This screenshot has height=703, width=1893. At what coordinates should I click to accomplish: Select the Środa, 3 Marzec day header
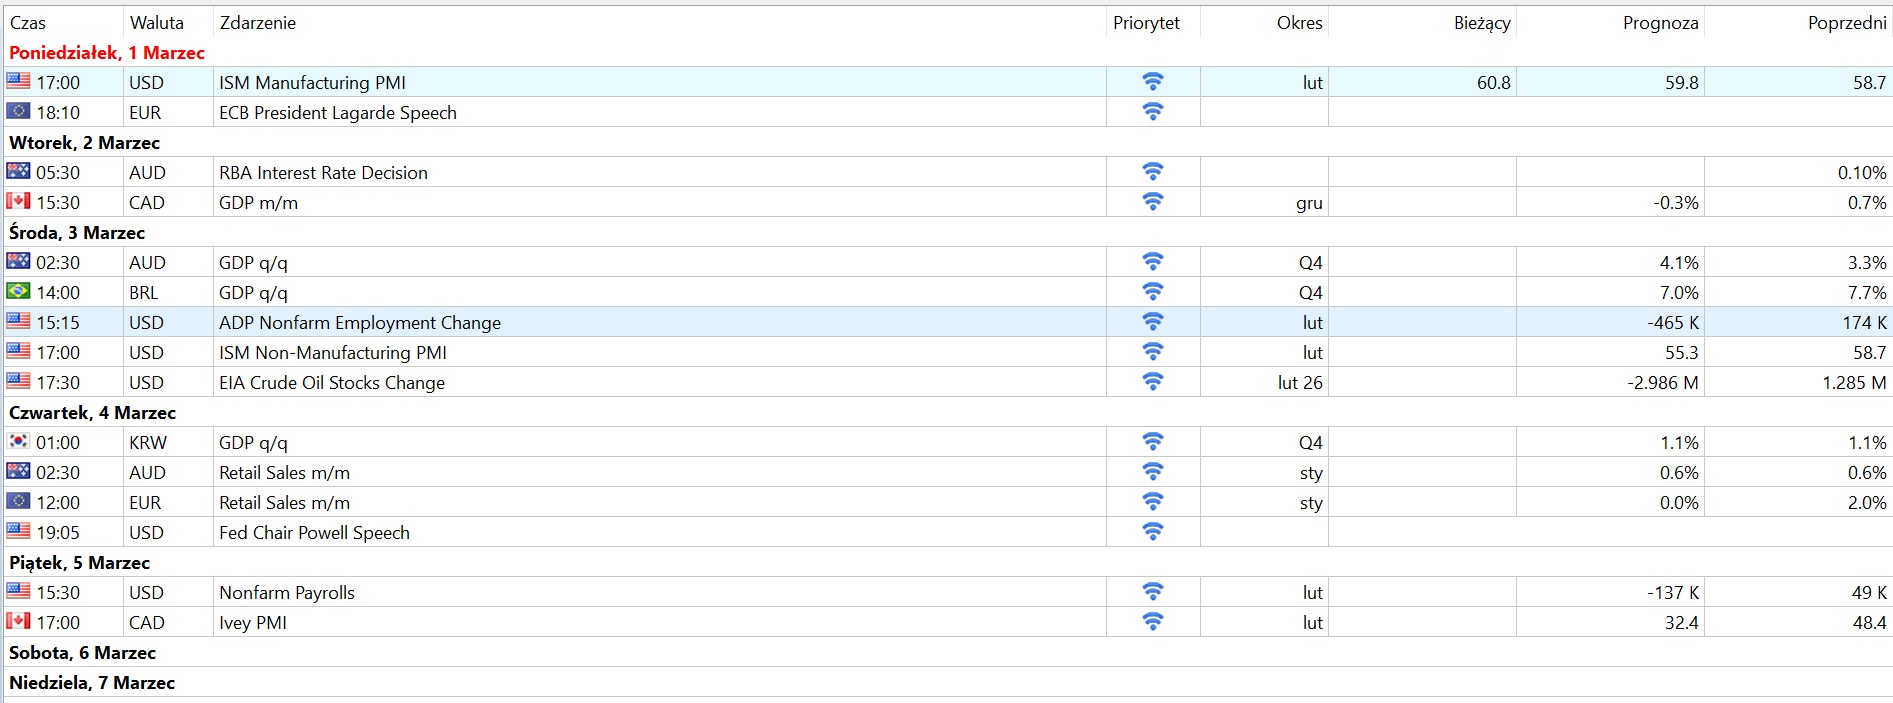click(77, 232)
